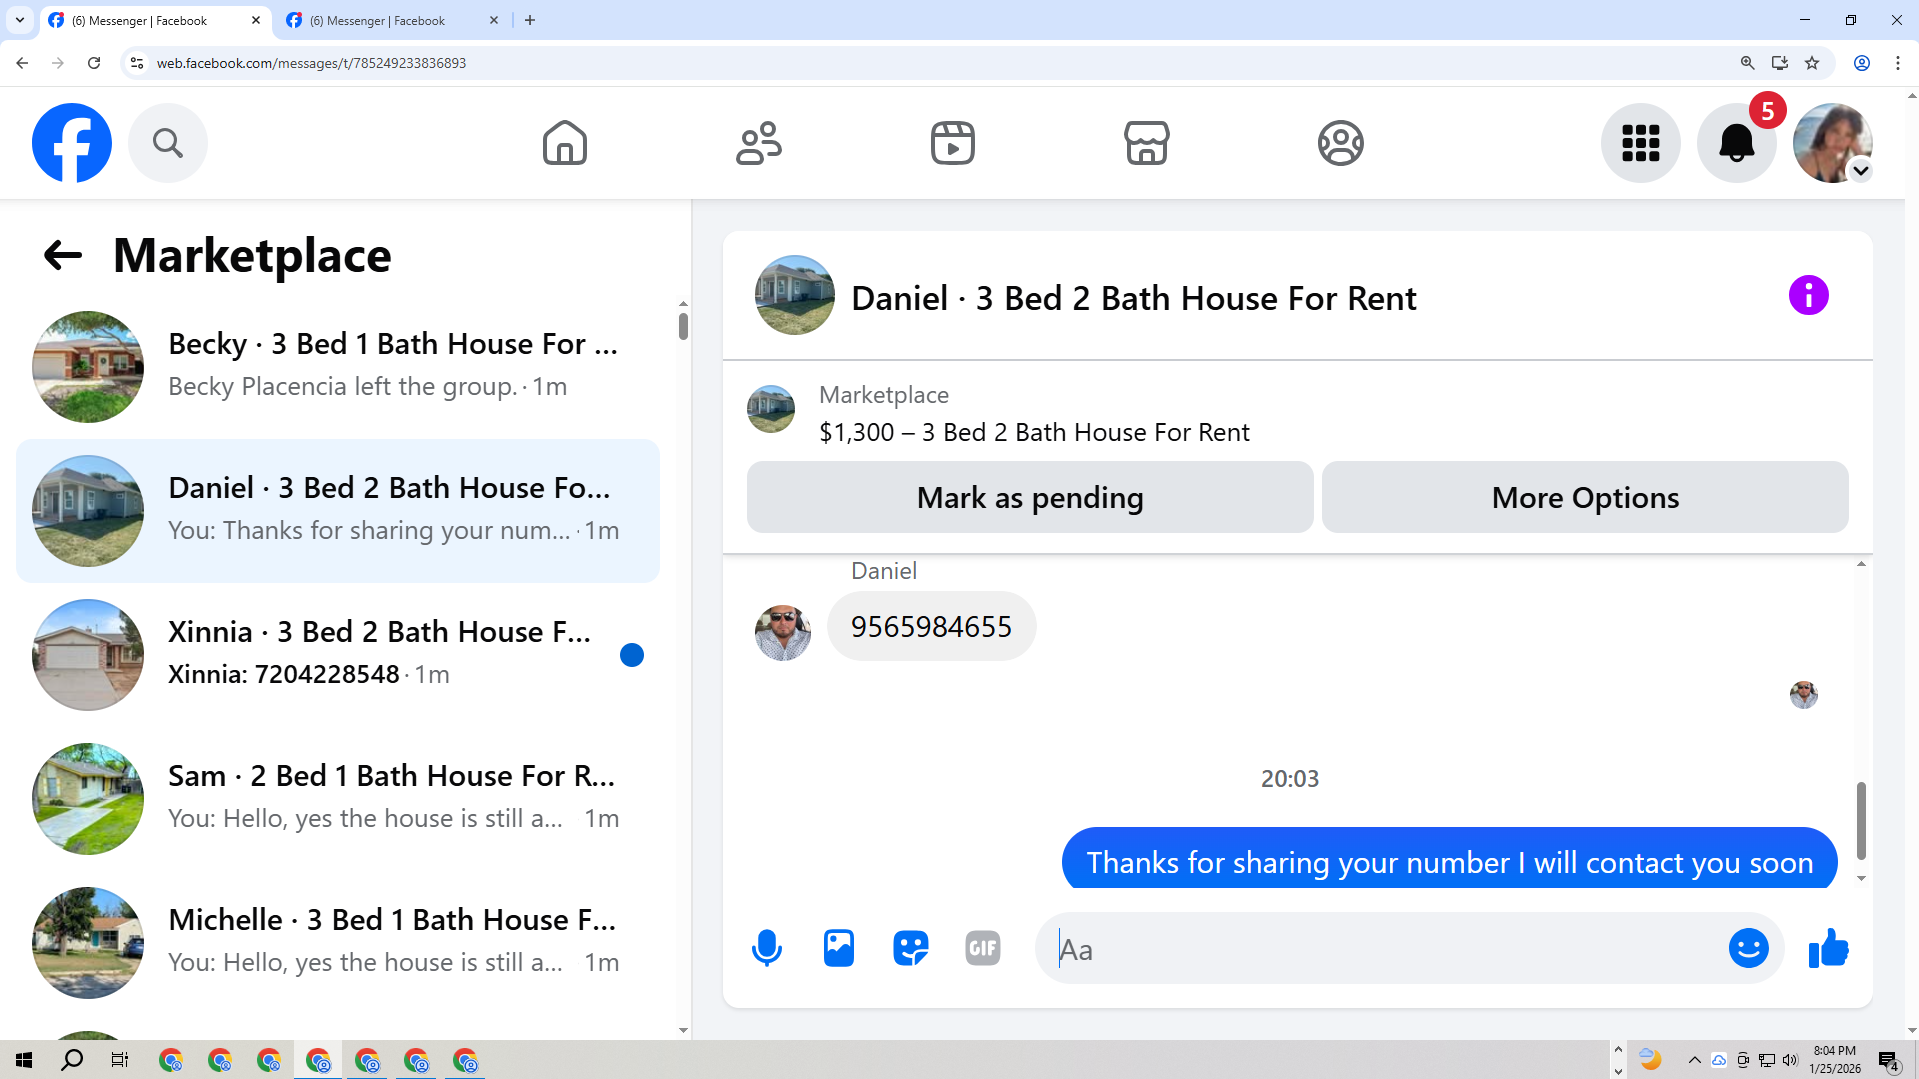Click Daniel's profile photo beside message
This screenshot has width=1919, height=1079.
point(783,633)
